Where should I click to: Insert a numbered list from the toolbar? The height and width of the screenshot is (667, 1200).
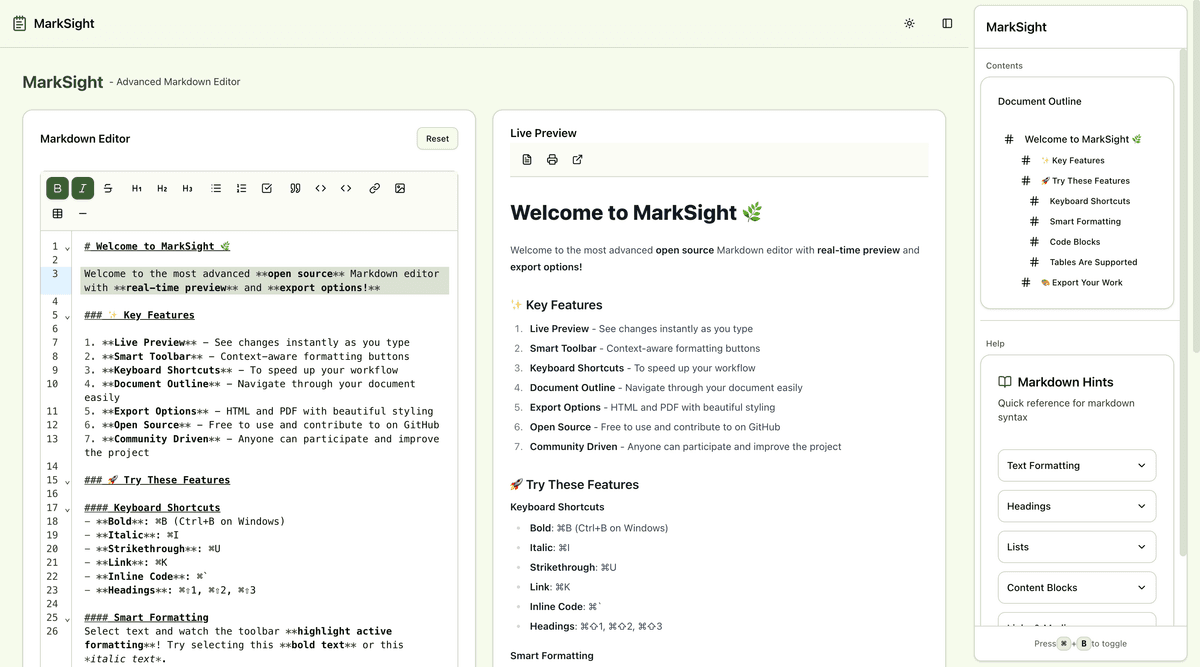click(x=241, y=187)
